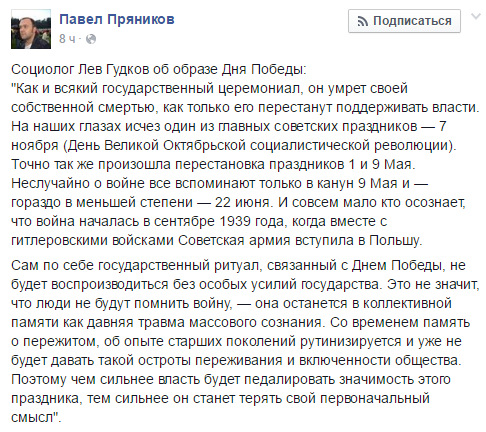Click the line starting 'Поэтому чем сильнее власть'
This screenshot has width=486, height=432.
tap(231, 379)
